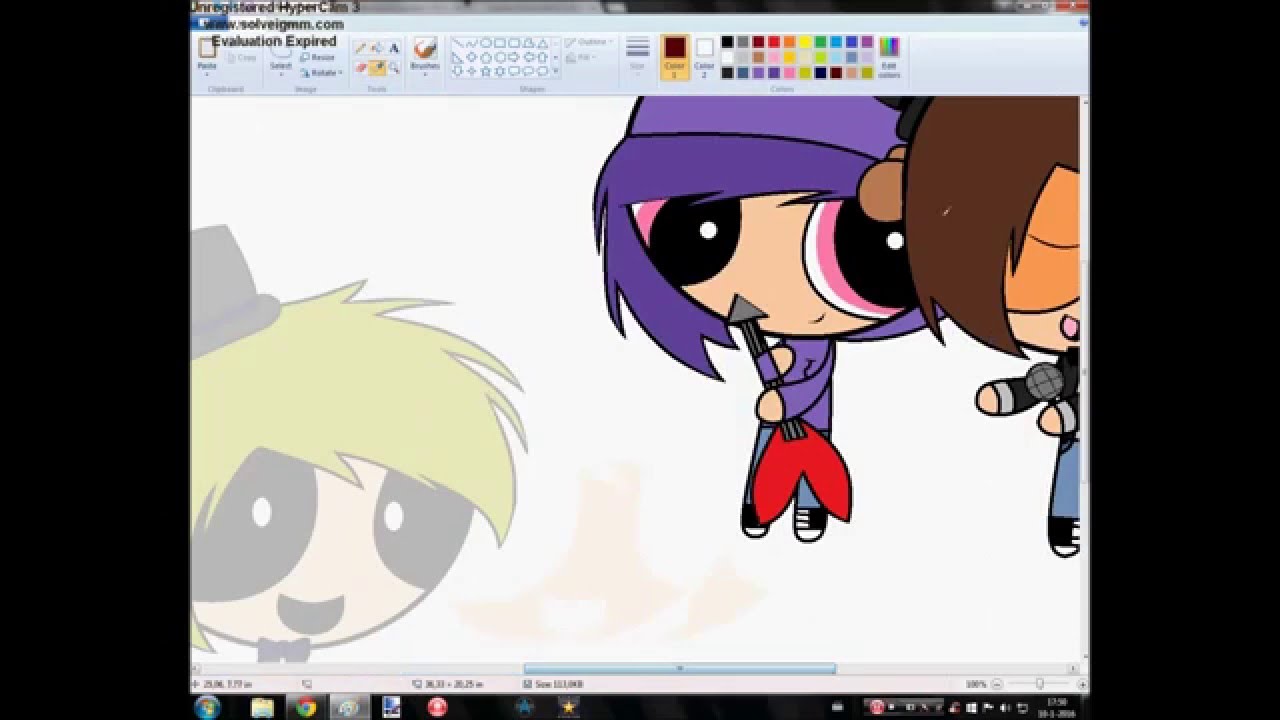
Task: Click the Brushes tool icon
Action: 425,49
